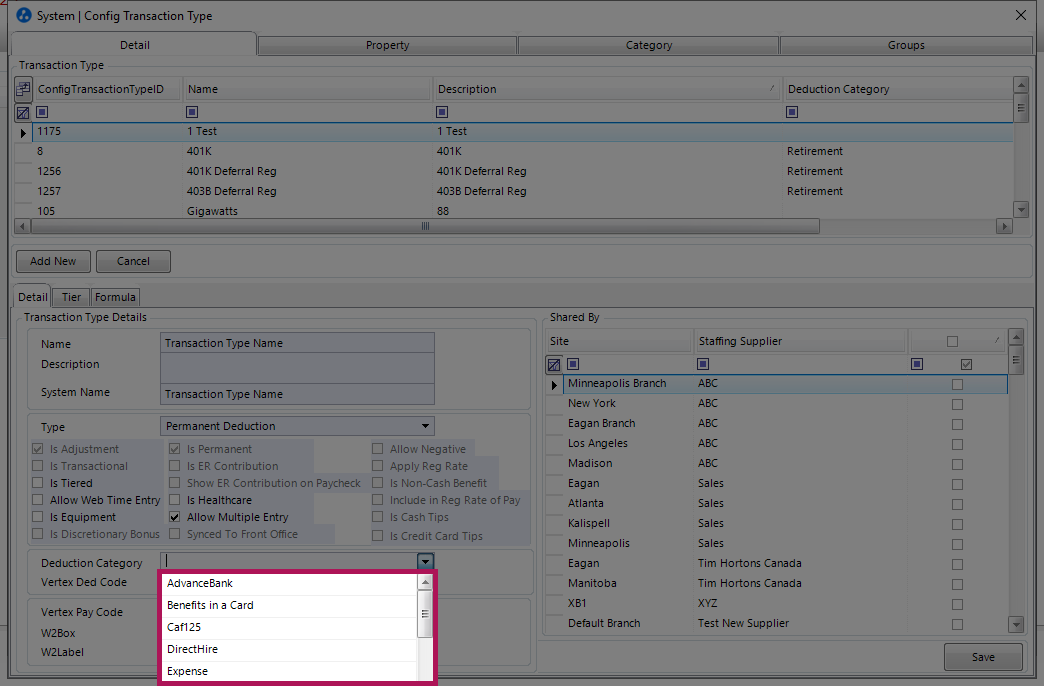
Task: Click filter icon under Description column
Action: coord(443,112)
